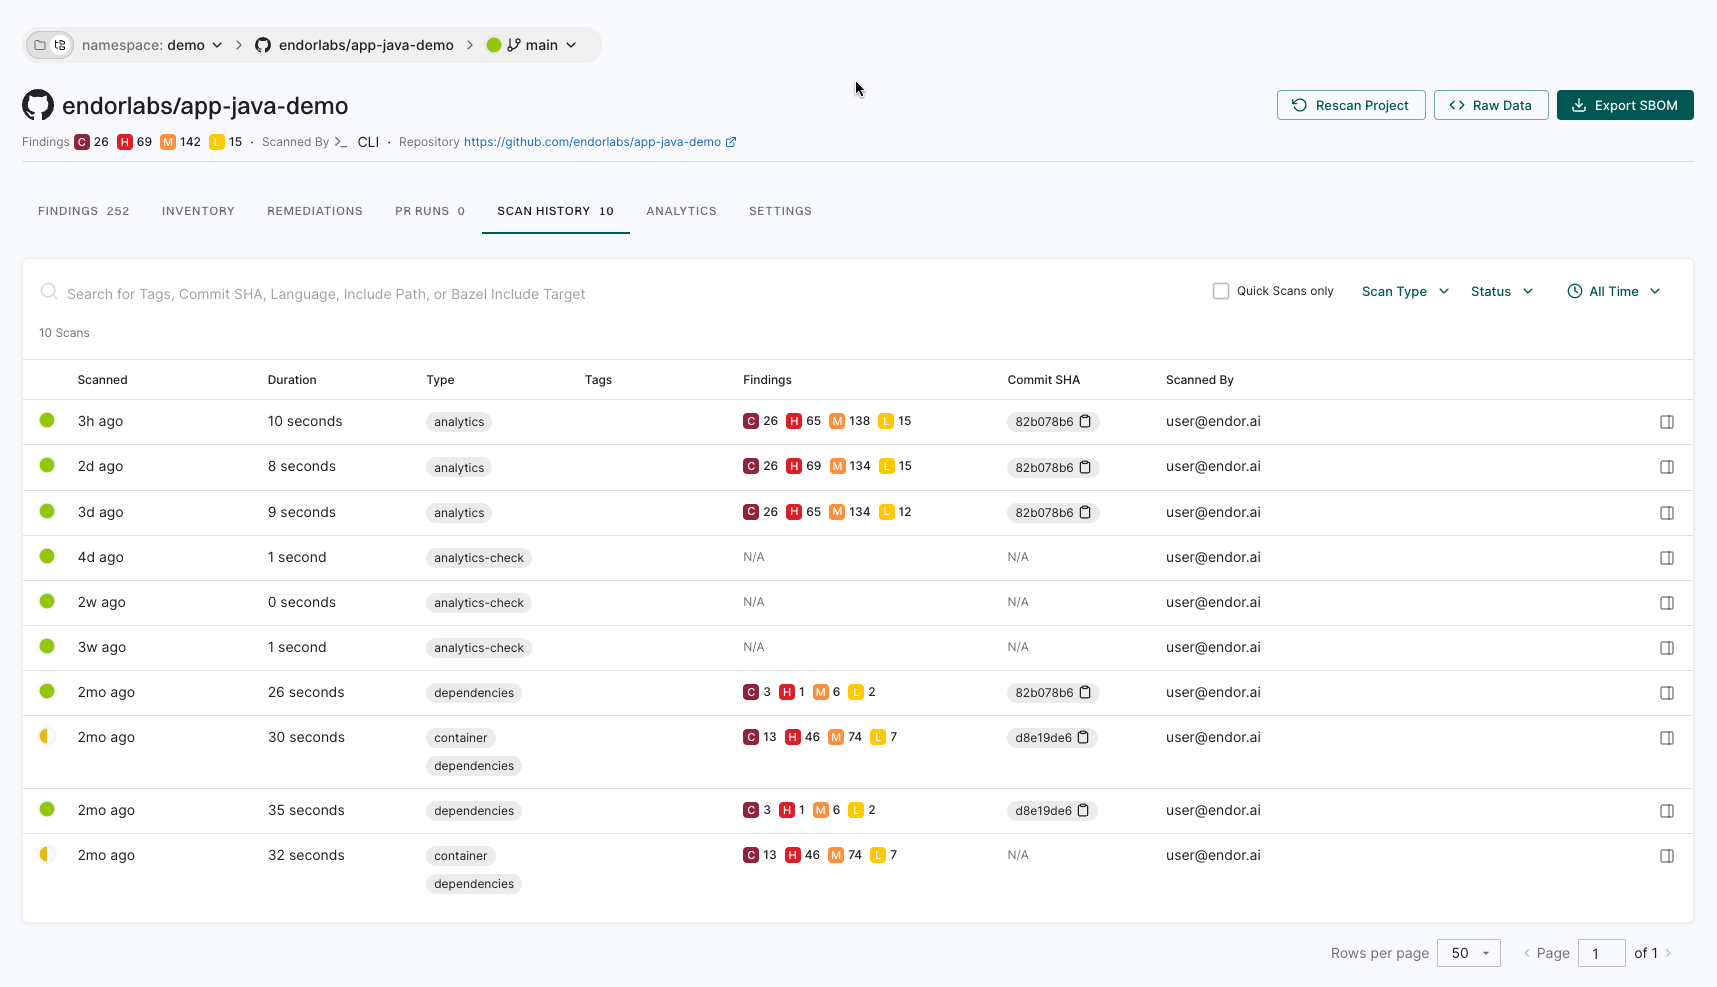
Task: Open the external repository link icon
Action: click(731, 142)
